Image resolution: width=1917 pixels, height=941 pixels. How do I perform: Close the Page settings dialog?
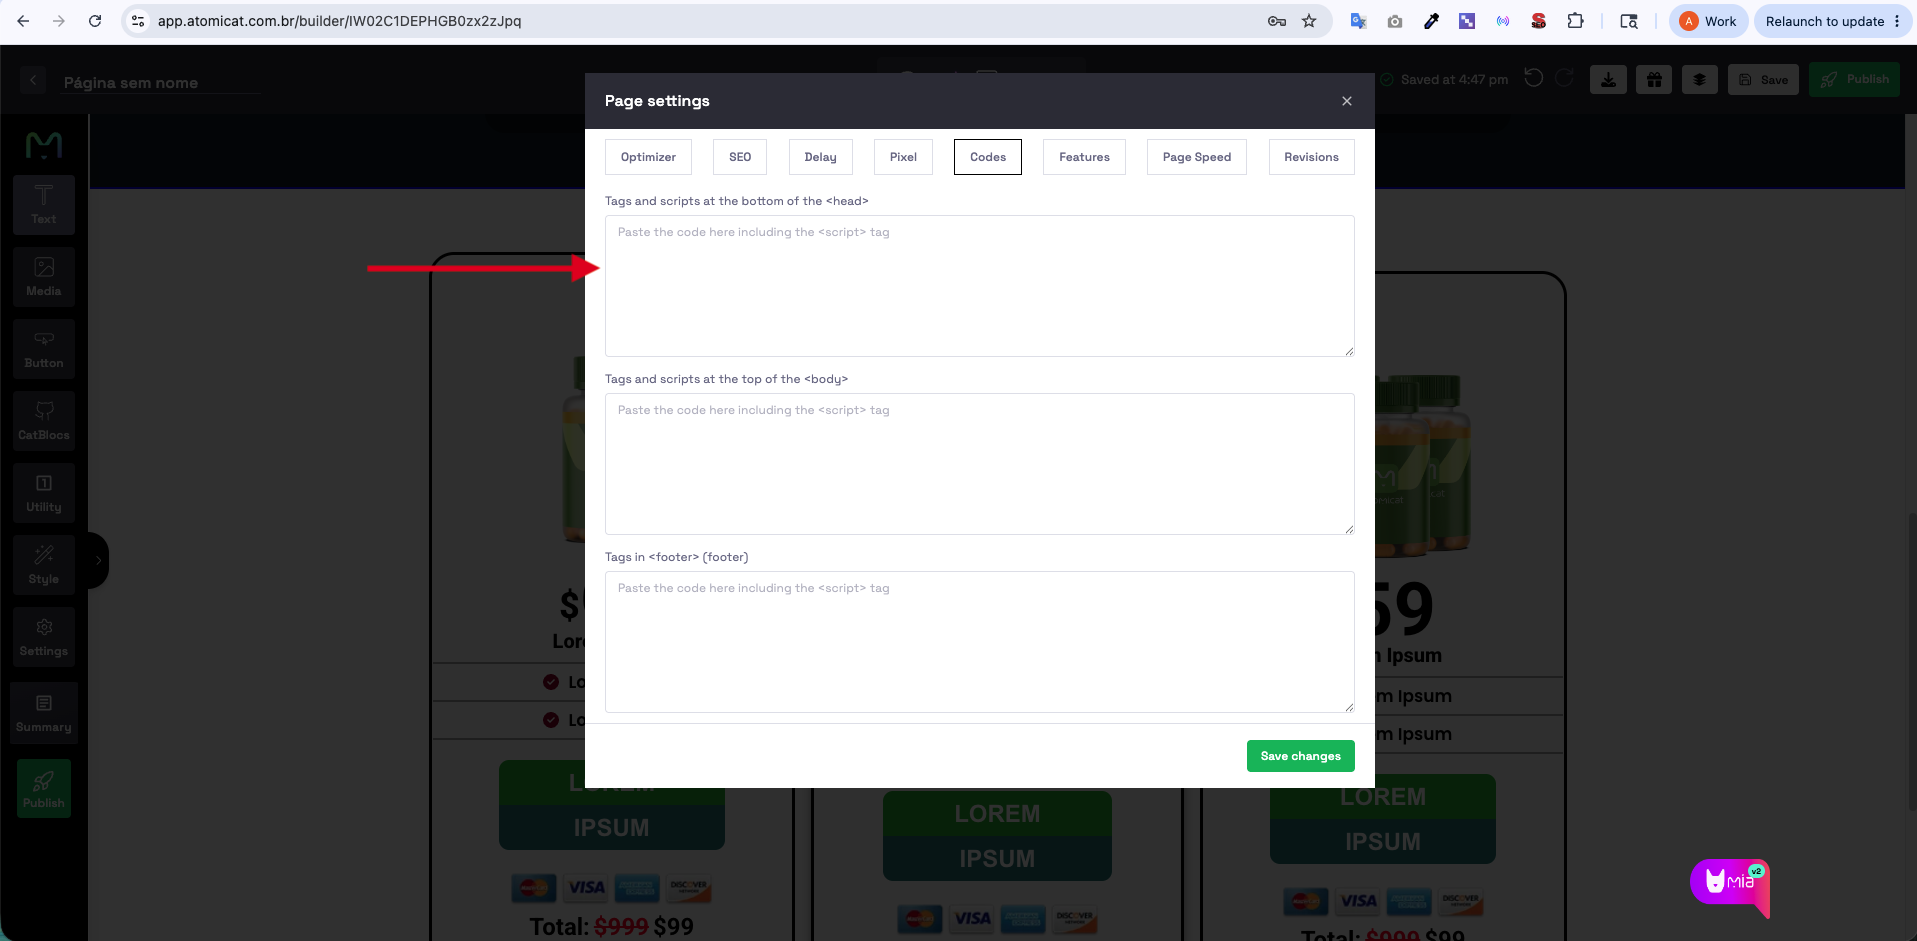(1347, 101)
